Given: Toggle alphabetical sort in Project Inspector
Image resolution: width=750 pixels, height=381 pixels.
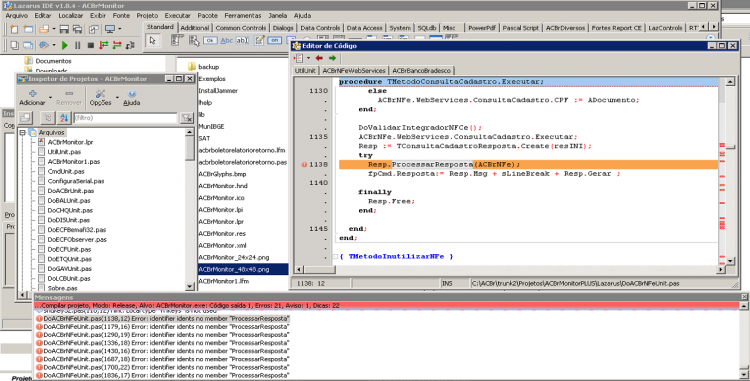Looking at the screenshot, I should [64, 118].
